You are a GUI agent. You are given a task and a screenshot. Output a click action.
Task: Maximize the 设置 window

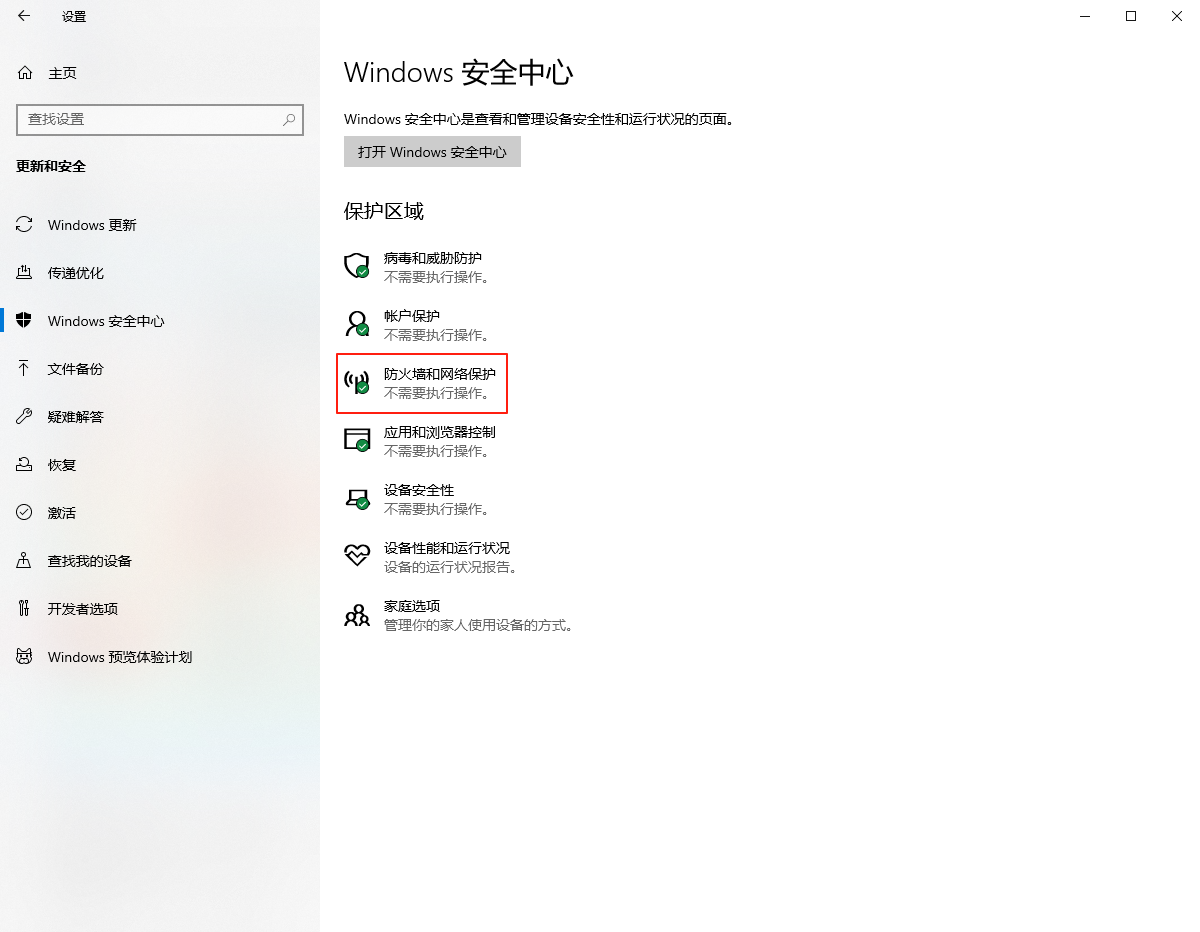click(1131, 16)
